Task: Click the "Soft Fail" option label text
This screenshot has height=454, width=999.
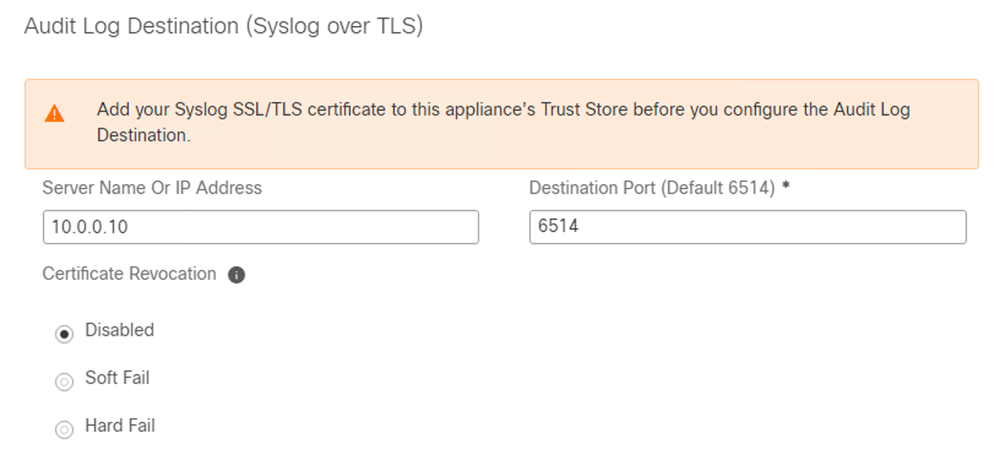Action: pyautogui.click(x=117, y=378)
